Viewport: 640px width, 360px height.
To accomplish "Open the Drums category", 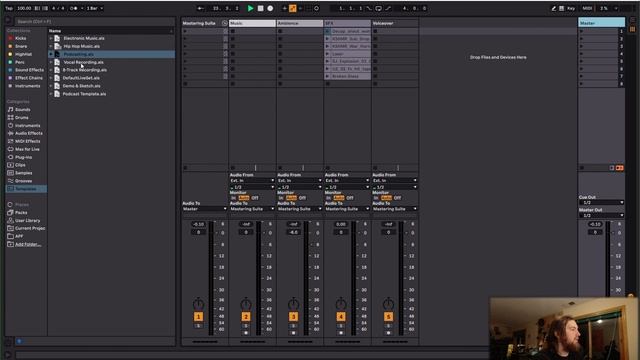I will click(x=22, y=118).
